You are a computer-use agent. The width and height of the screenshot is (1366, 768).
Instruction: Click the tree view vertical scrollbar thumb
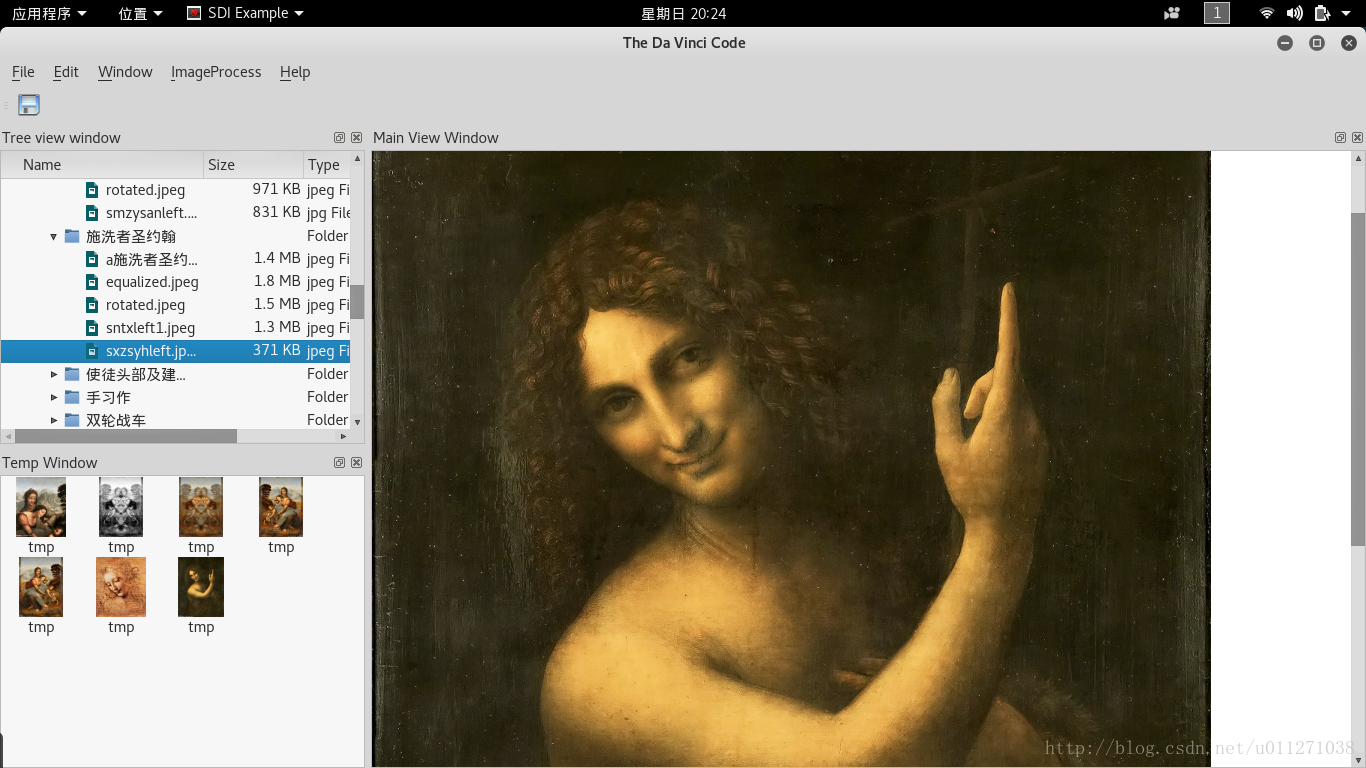(x=357, y=301)
